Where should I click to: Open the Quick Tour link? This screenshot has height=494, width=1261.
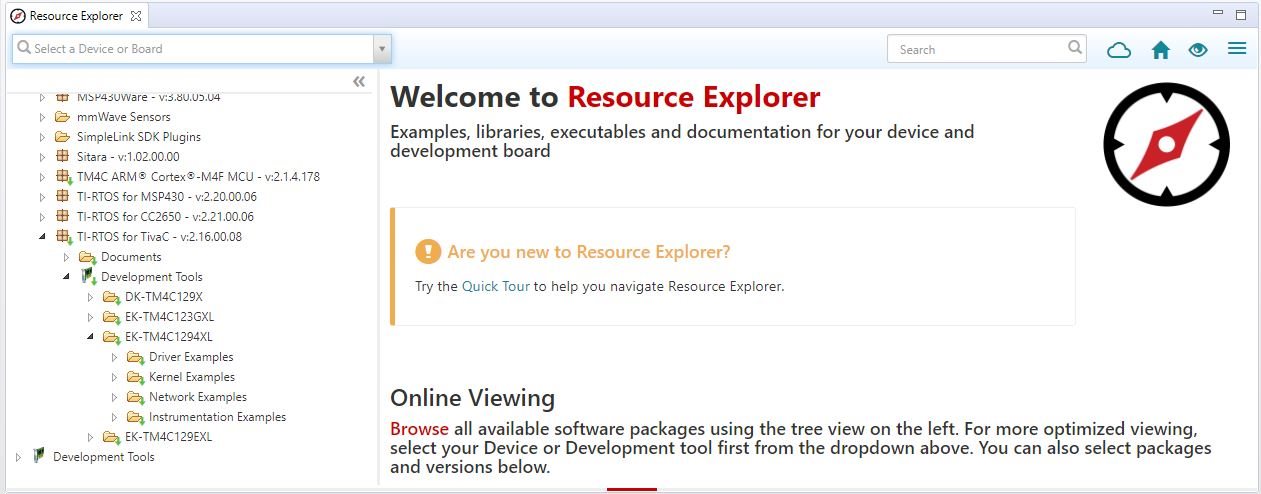pyautogui.click(x=495, y=286)
